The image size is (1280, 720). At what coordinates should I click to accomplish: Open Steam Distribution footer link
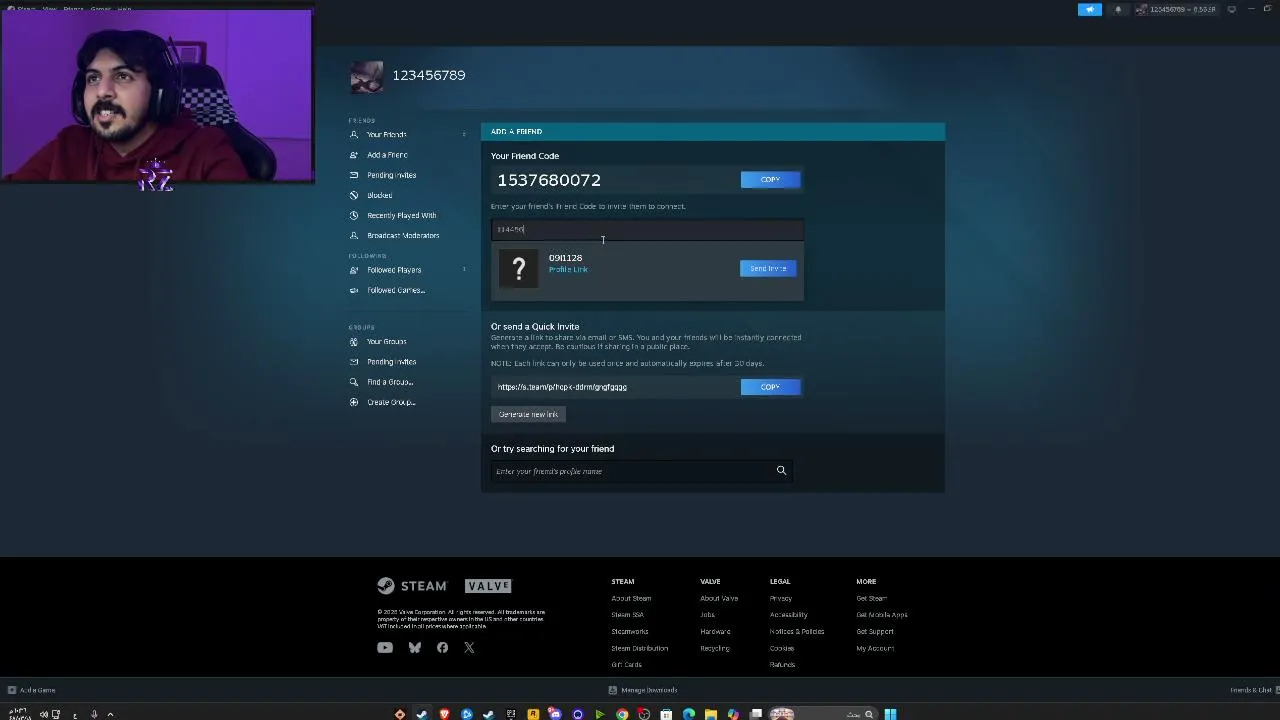coord(640,648)
